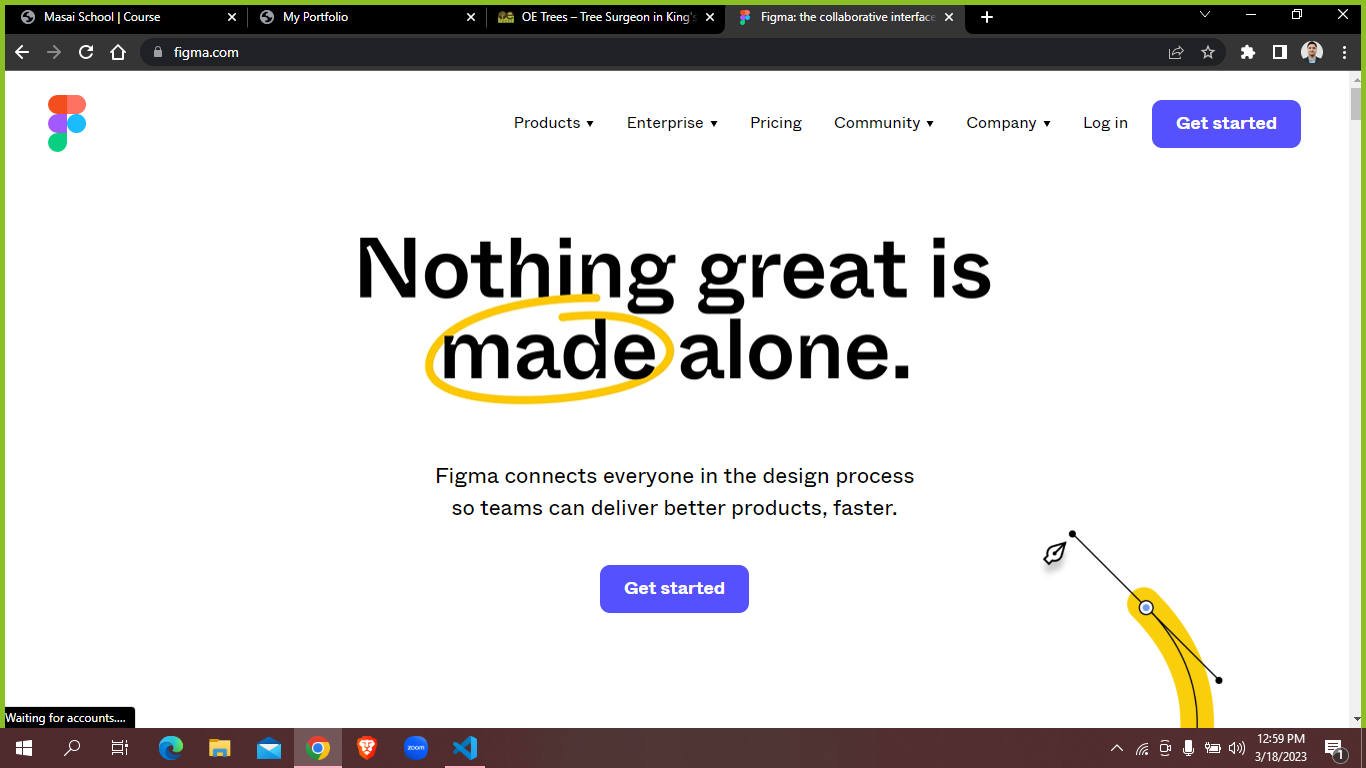Click Get started in the navigation bar
The width and height of the screenshot is (1366, 768).
(1226, 124)
